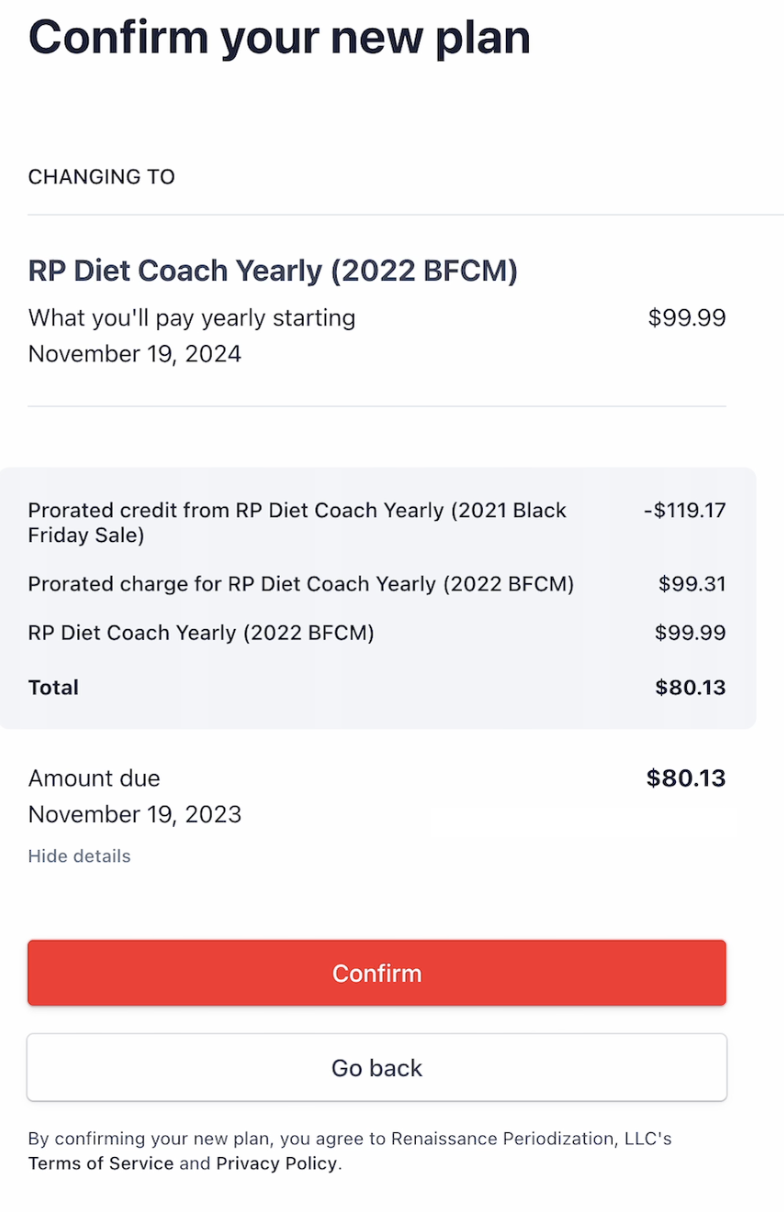Click the $80.13 amount in Total row
Screen dimensions: 784x1212
point(690,687)
